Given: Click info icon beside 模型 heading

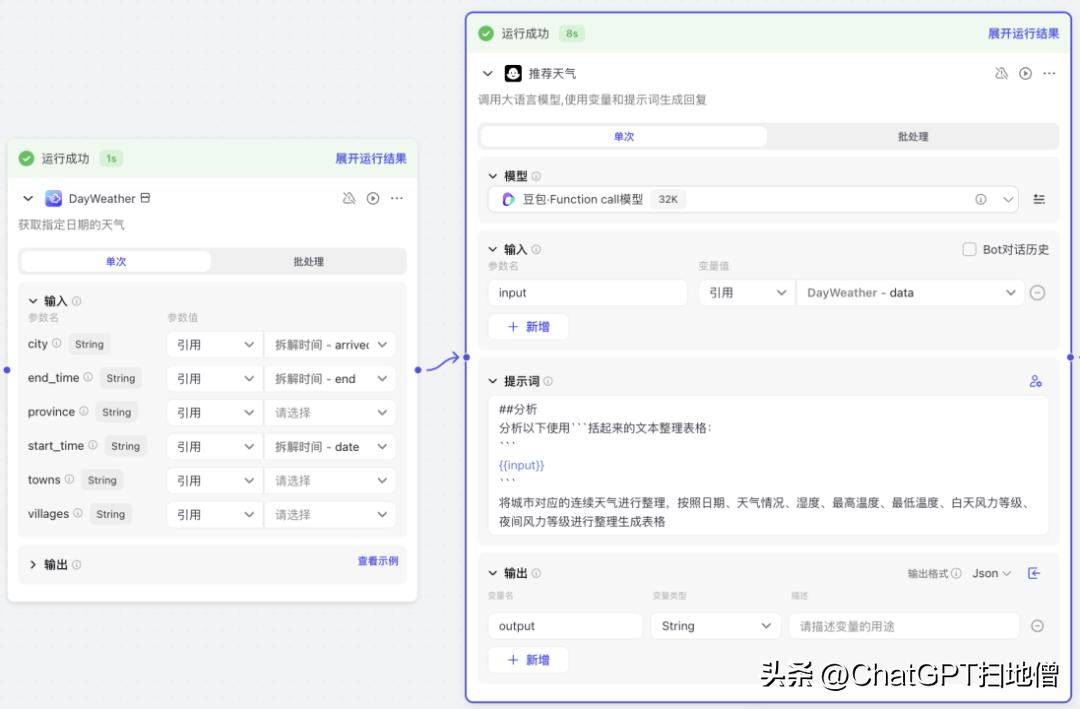Looking at the screenshot, I should (536, 176).
